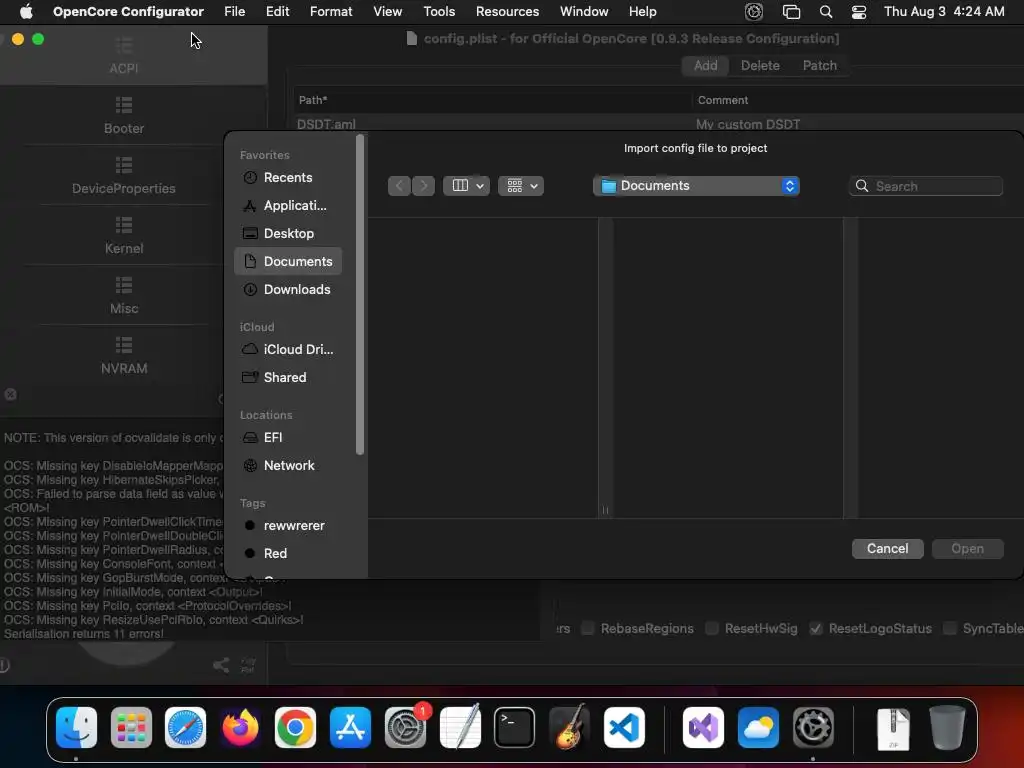This screenshot has height=768, width=1024.
Task: Cancel the import dialog
Action: [888, 549]
